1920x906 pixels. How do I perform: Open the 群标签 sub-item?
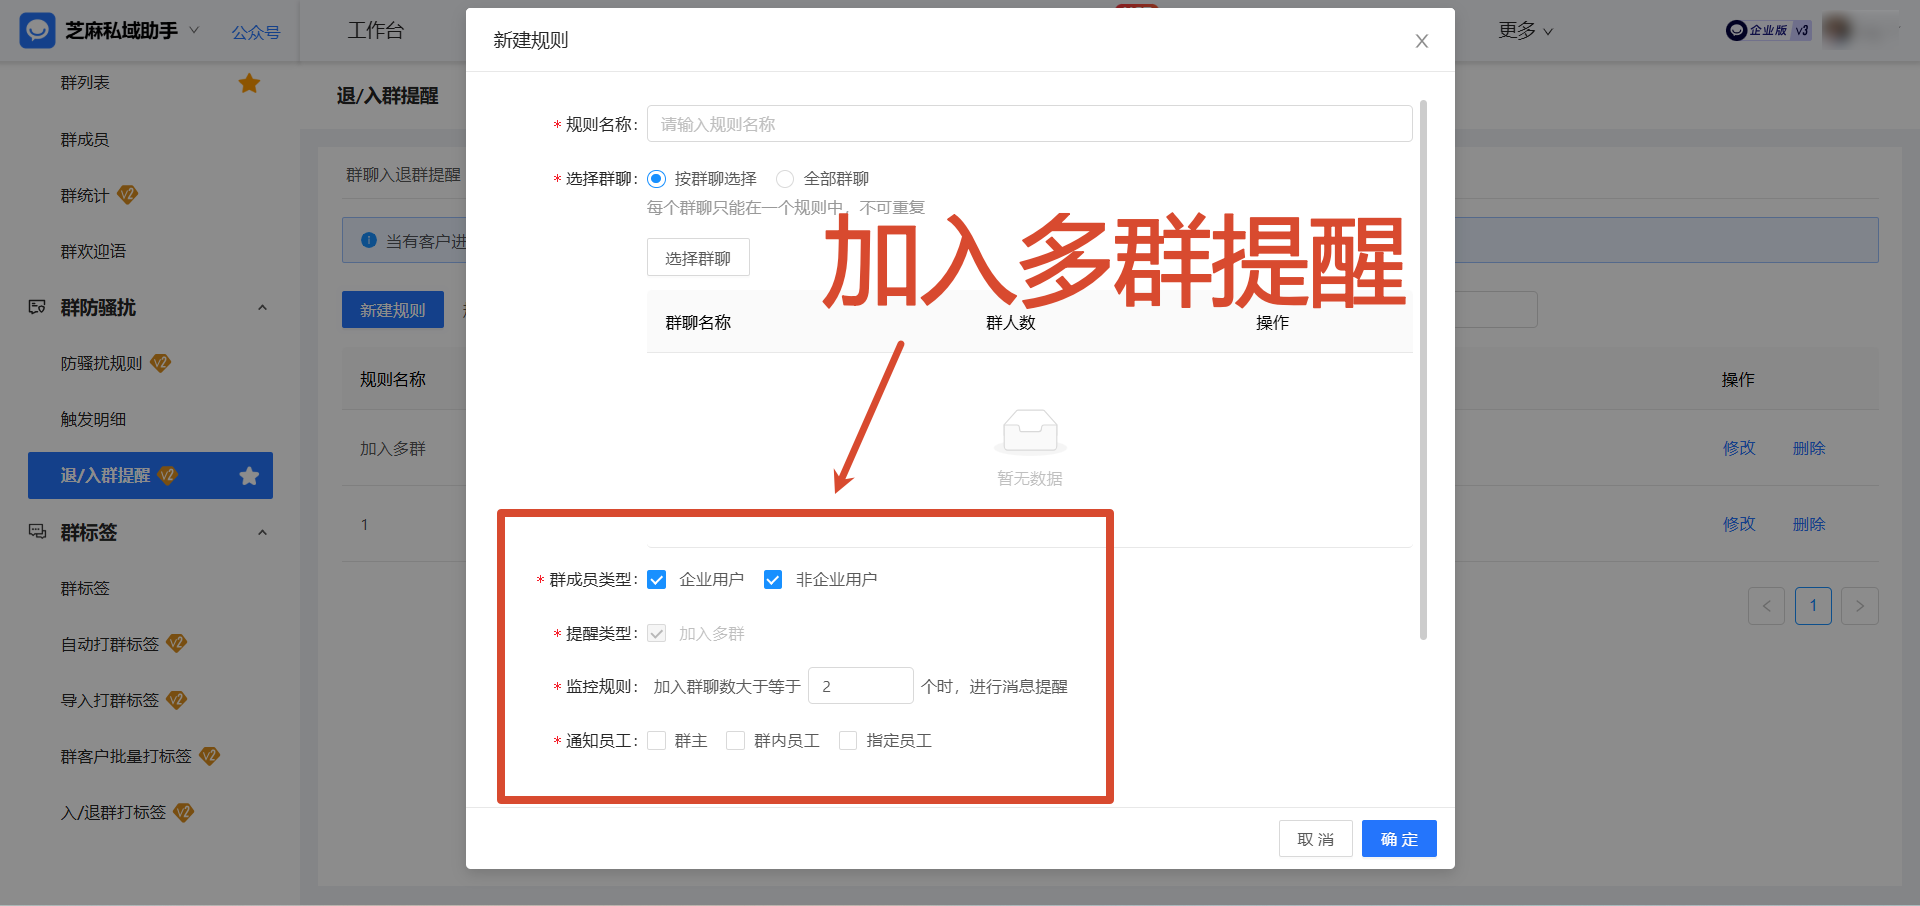[x=85, y=589]
